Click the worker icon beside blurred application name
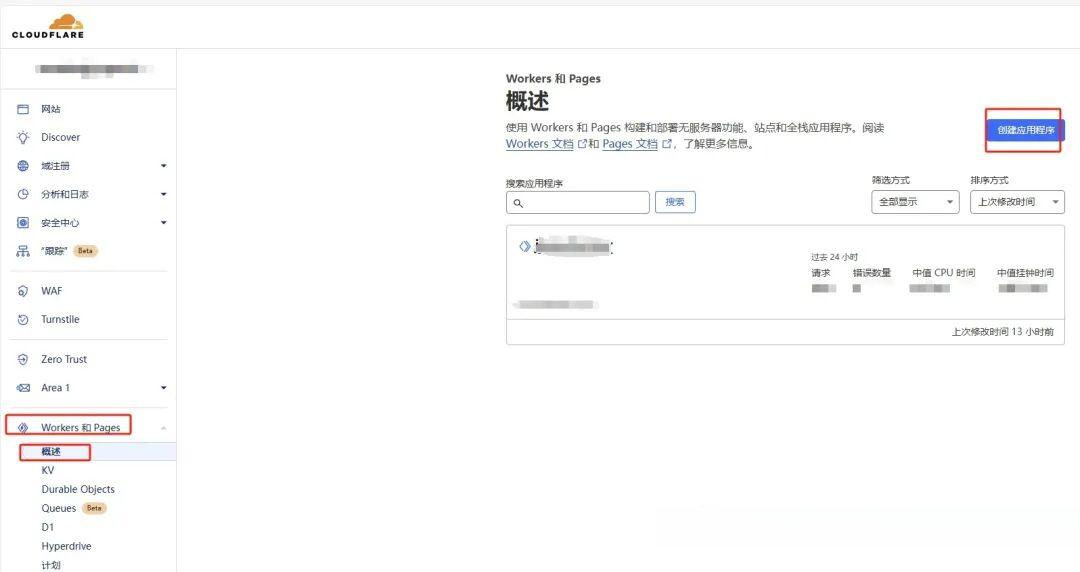The height and width of the screenshot is (572, 1080). coord(524,246)
